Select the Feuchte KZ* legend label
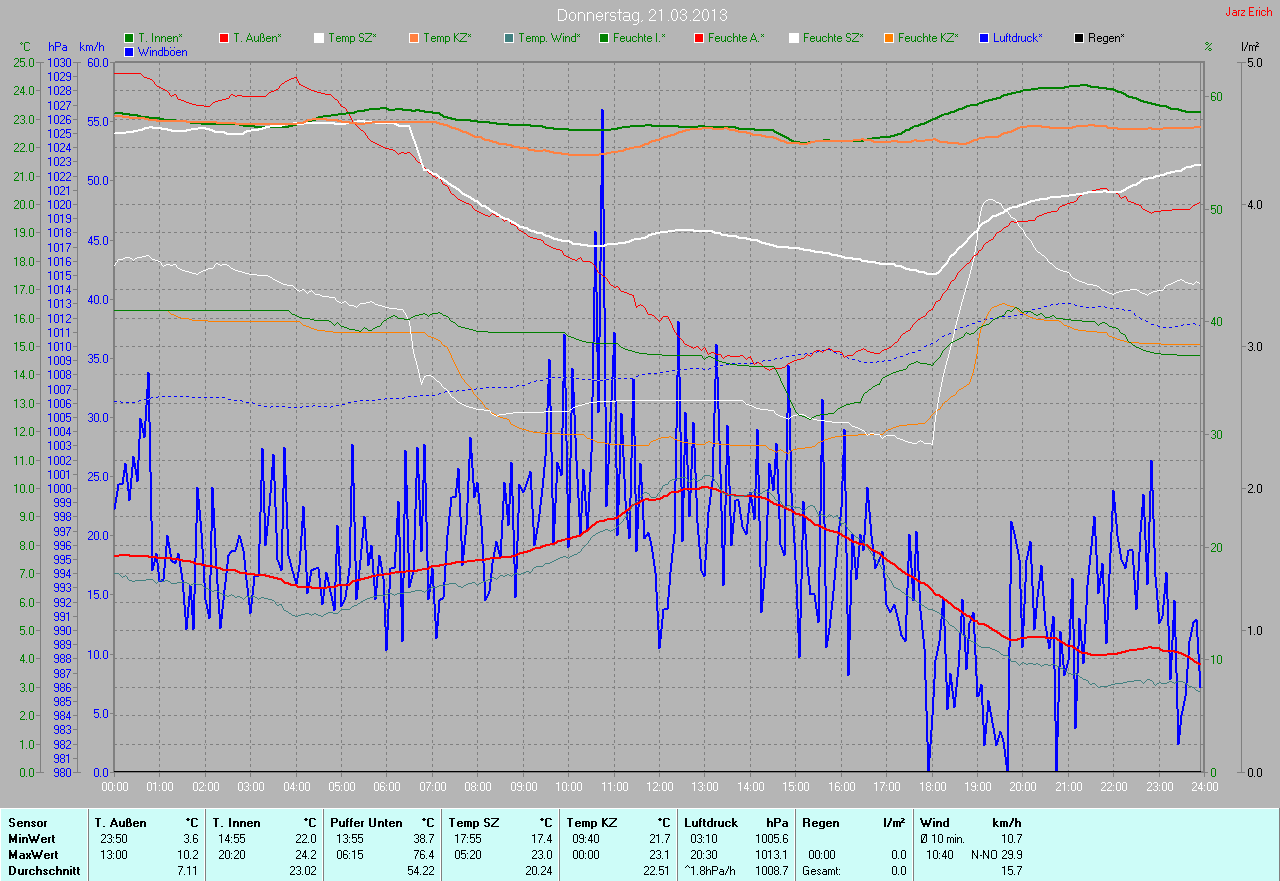 pyautogui.click(x=928, y=38)
